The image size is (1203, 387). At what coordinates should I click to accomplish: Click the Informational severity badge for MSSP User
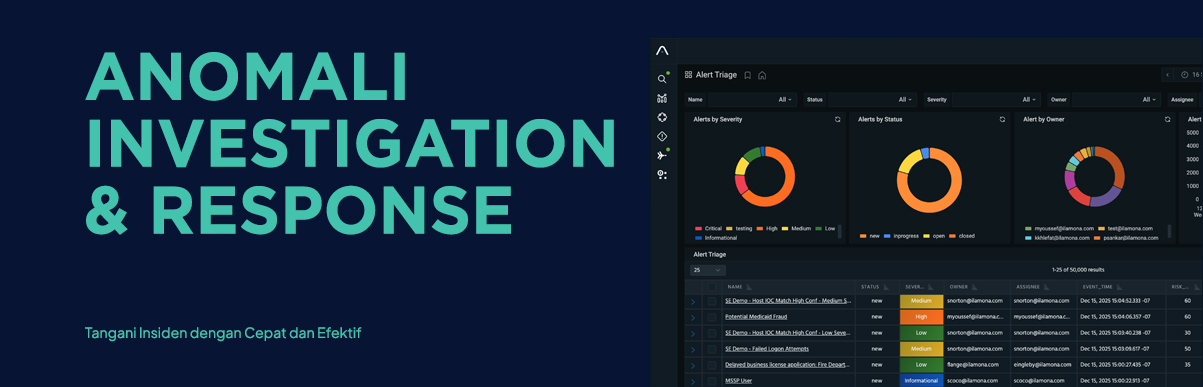point(921,381)
